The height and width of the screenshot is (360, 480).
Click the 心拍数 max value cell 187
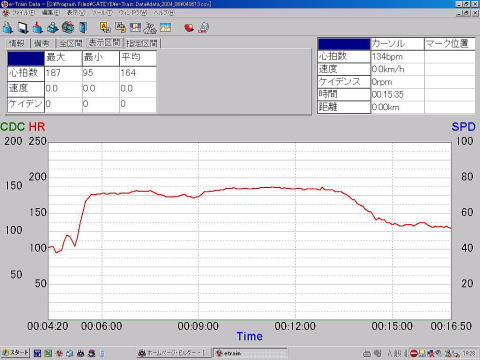pos(63,73)
